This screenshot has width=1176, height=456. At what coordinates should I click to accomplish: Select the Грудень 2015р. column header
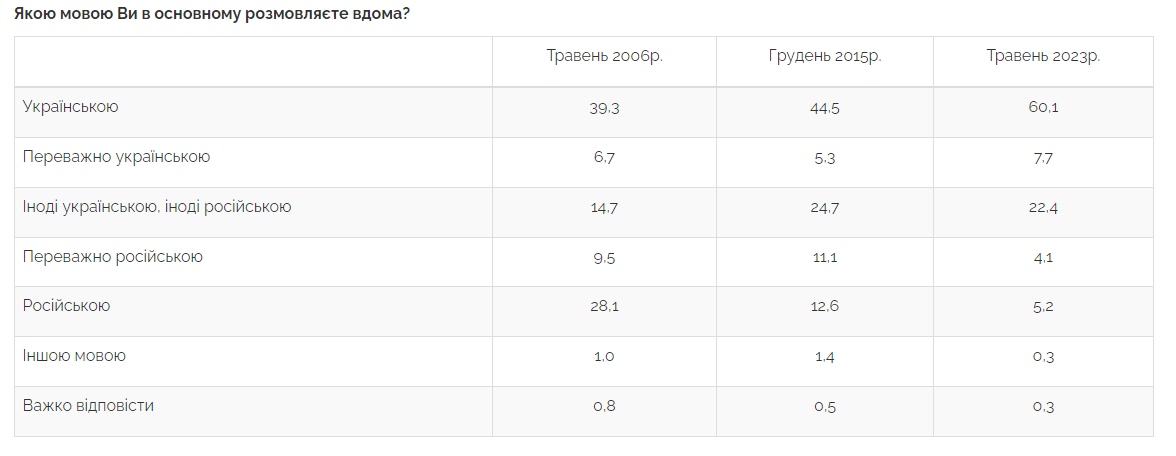[825, 56]
